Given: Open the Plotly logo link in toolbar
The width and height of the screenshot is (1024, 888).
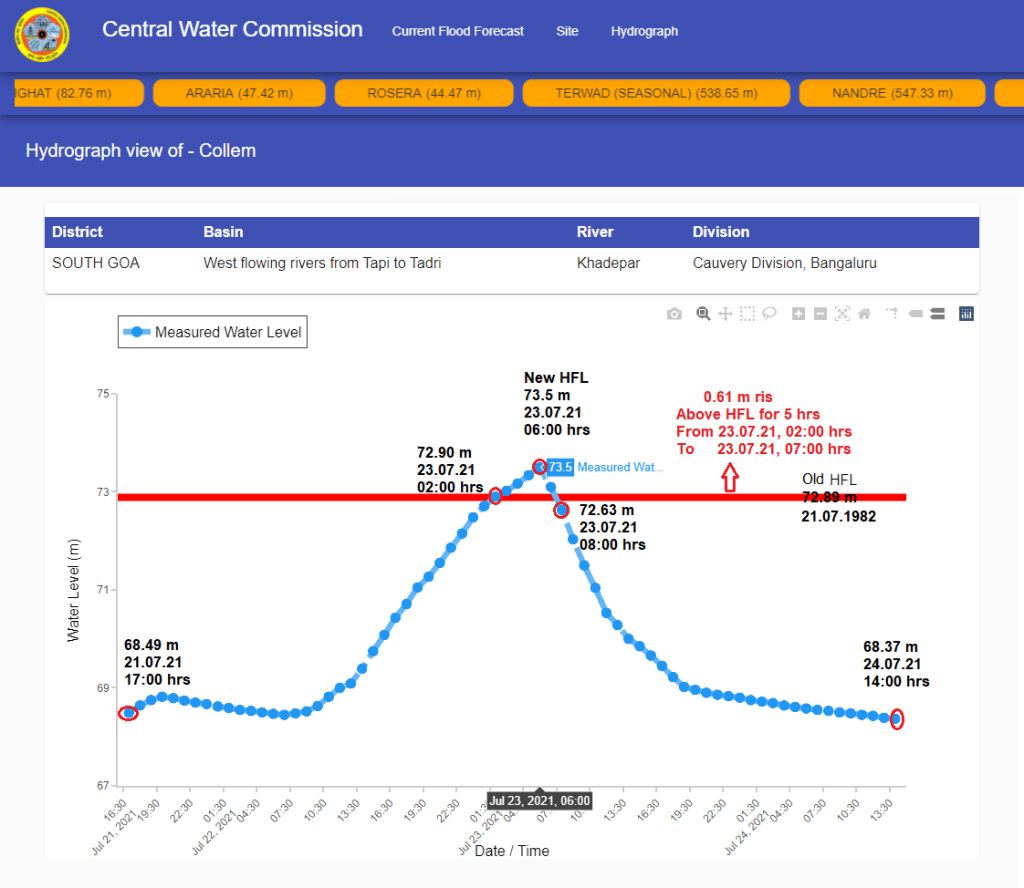Looking at the screenshot, I should 966,314.
